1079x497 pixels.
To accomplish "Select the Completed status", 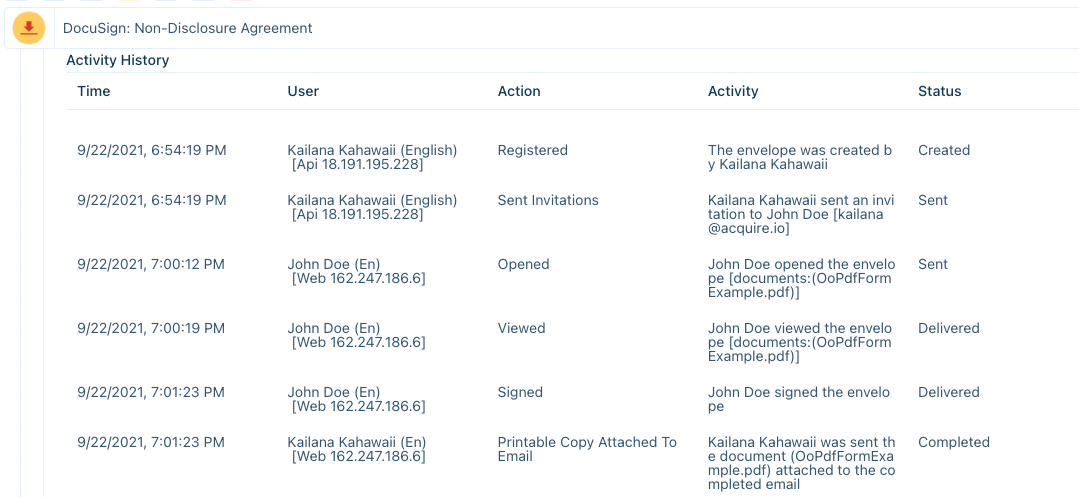I will coord(954,443).
